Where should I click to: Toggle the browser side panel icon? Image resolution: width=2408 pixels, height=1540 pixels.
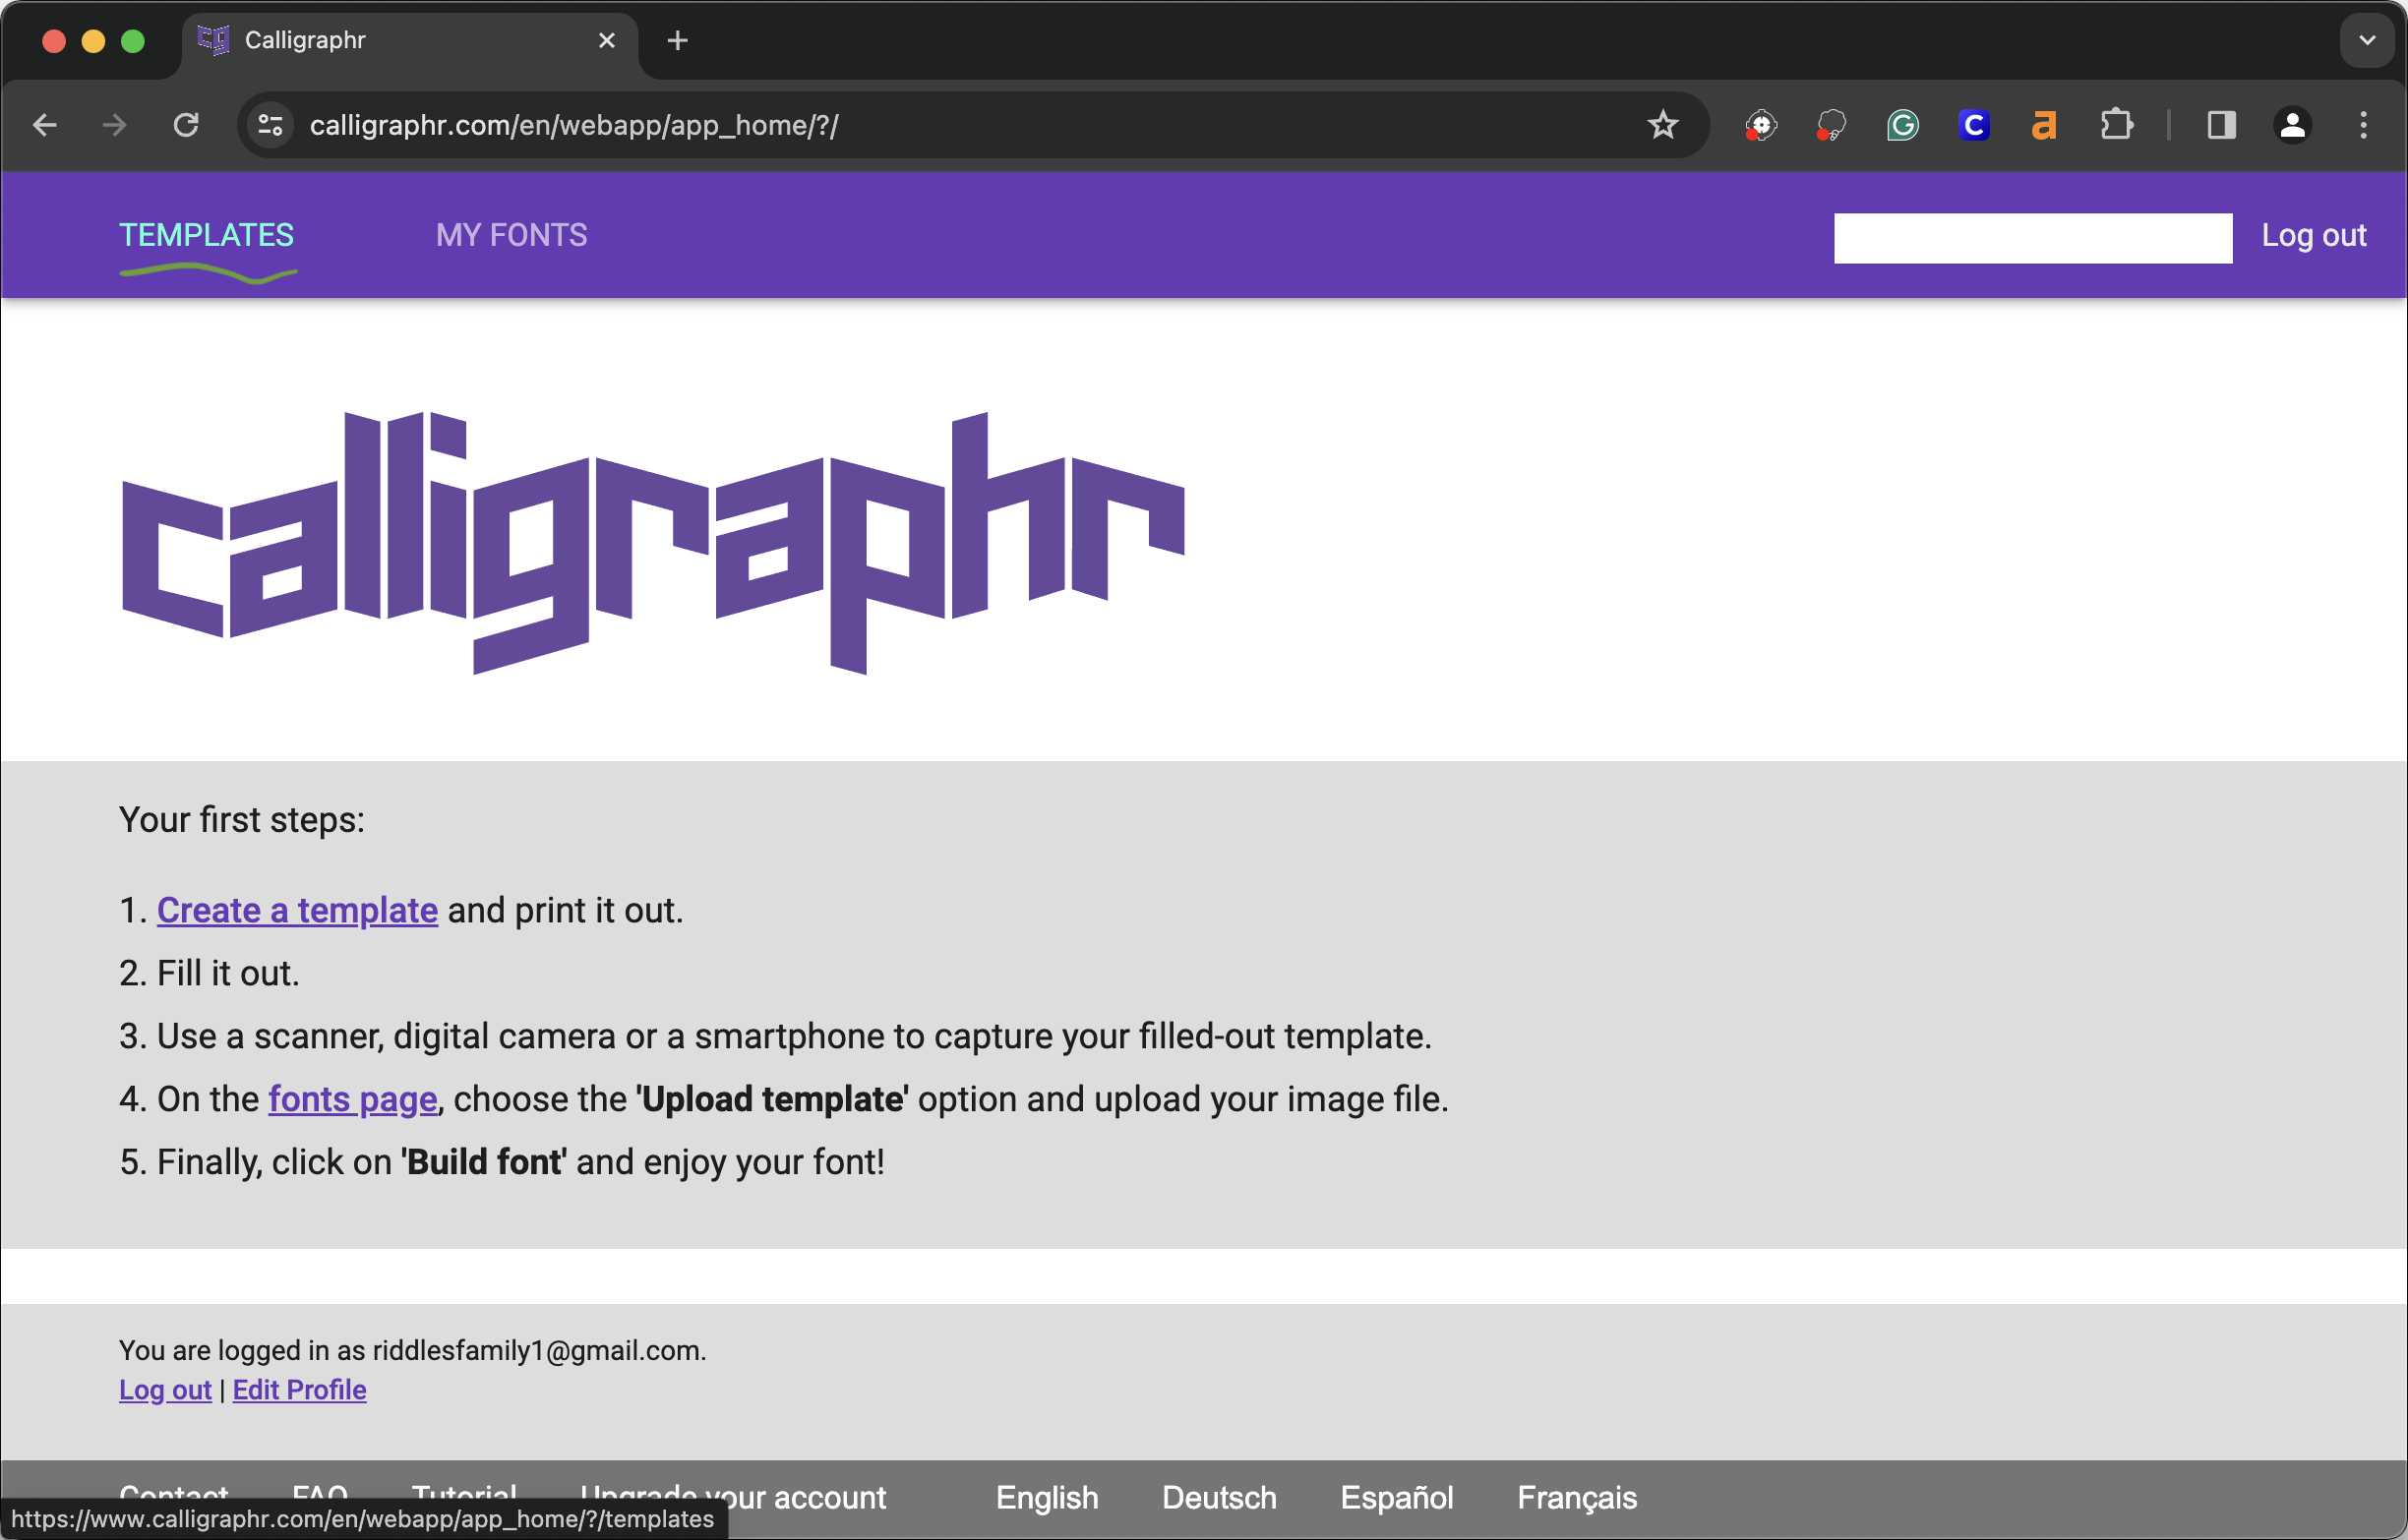2221,125
